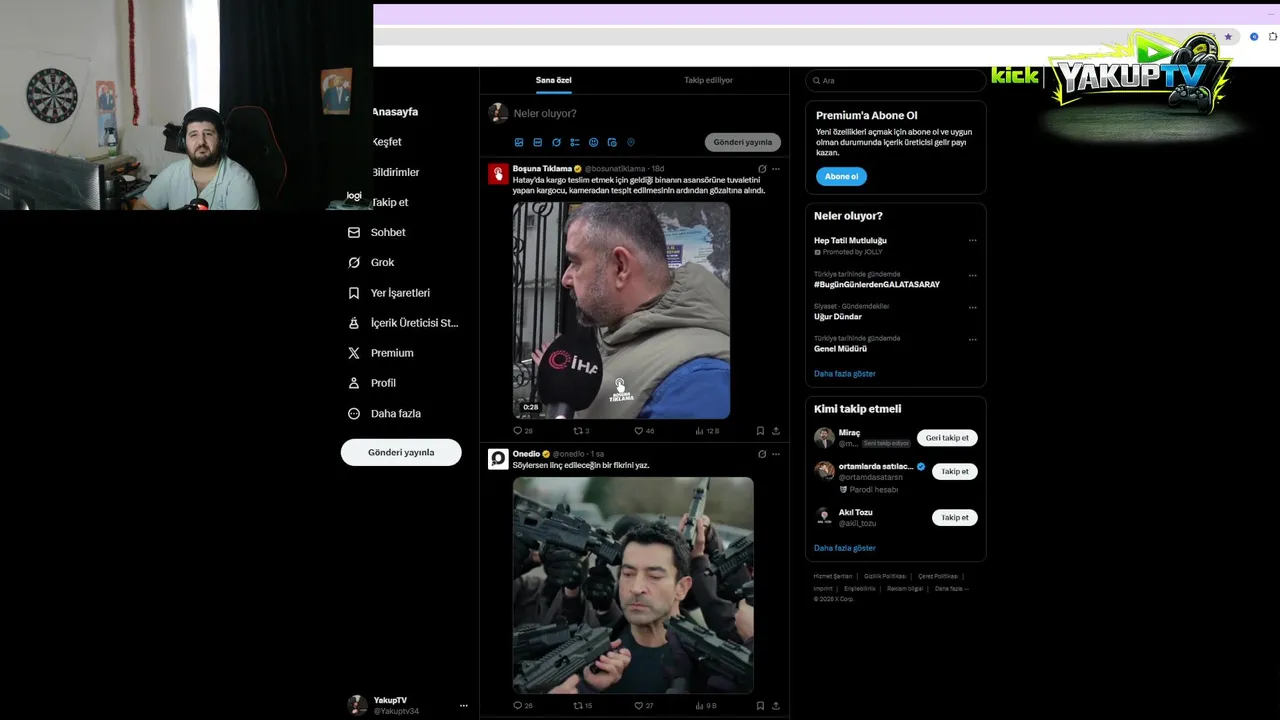Open Yer İşaretleri bookmarks
This screenshot has height=720, width=1280.
point(389,293)
